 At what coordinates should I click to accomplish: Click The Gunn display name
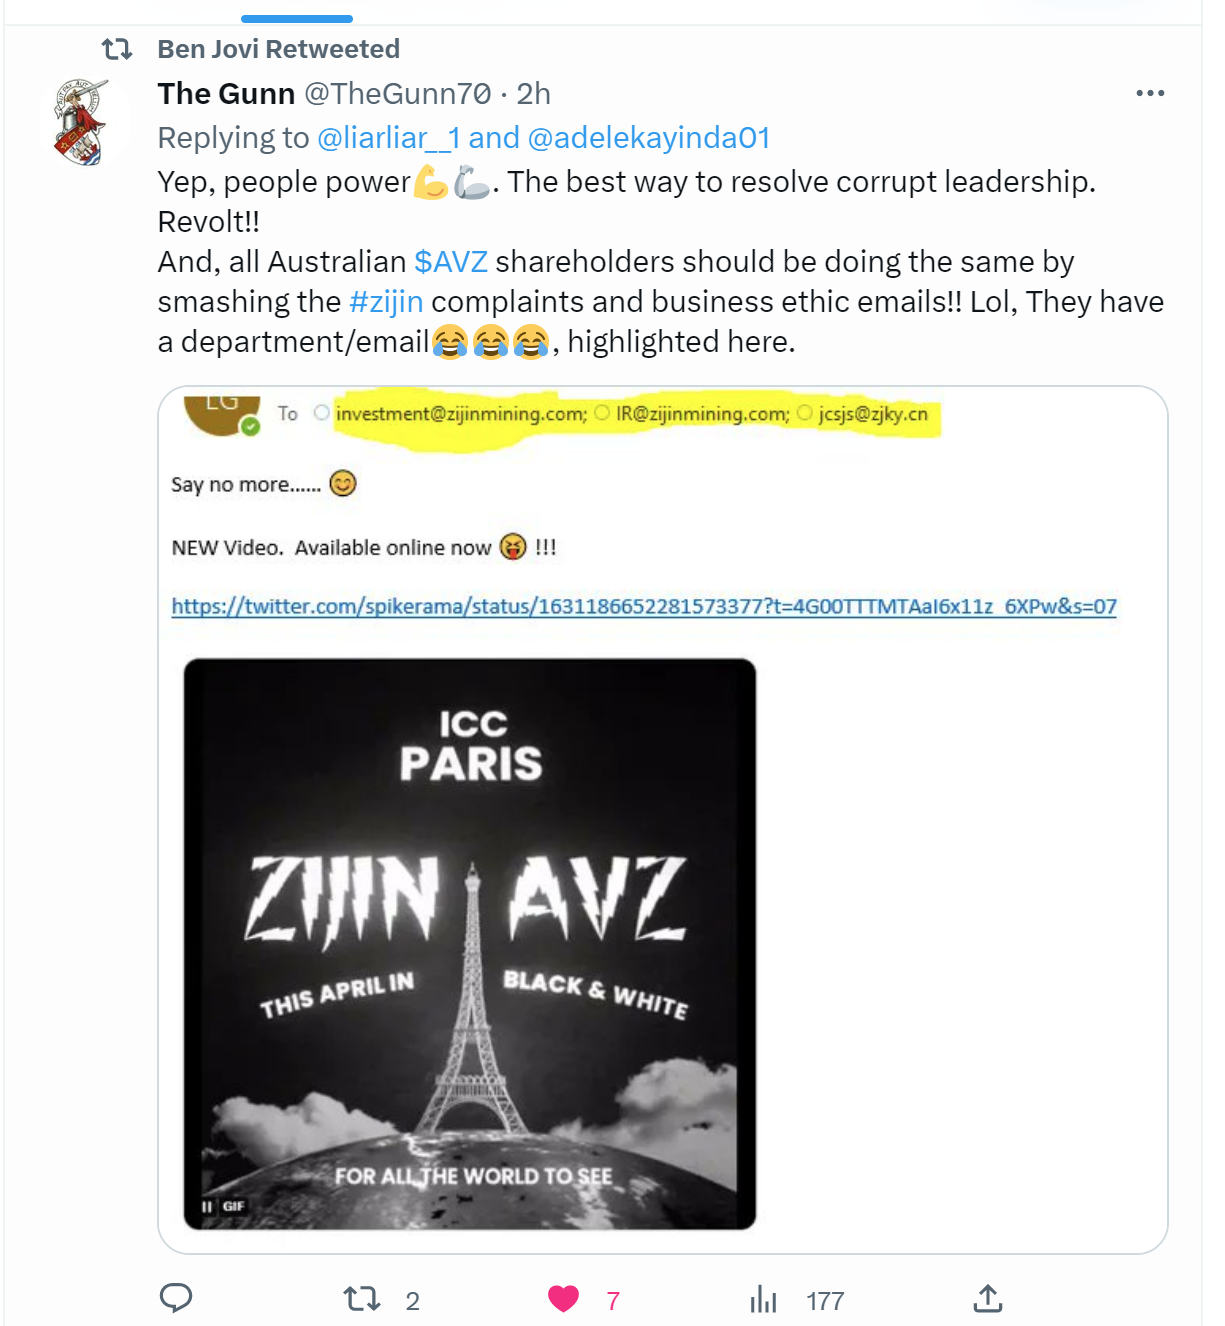pyautogui.click(x=226, y=94)
